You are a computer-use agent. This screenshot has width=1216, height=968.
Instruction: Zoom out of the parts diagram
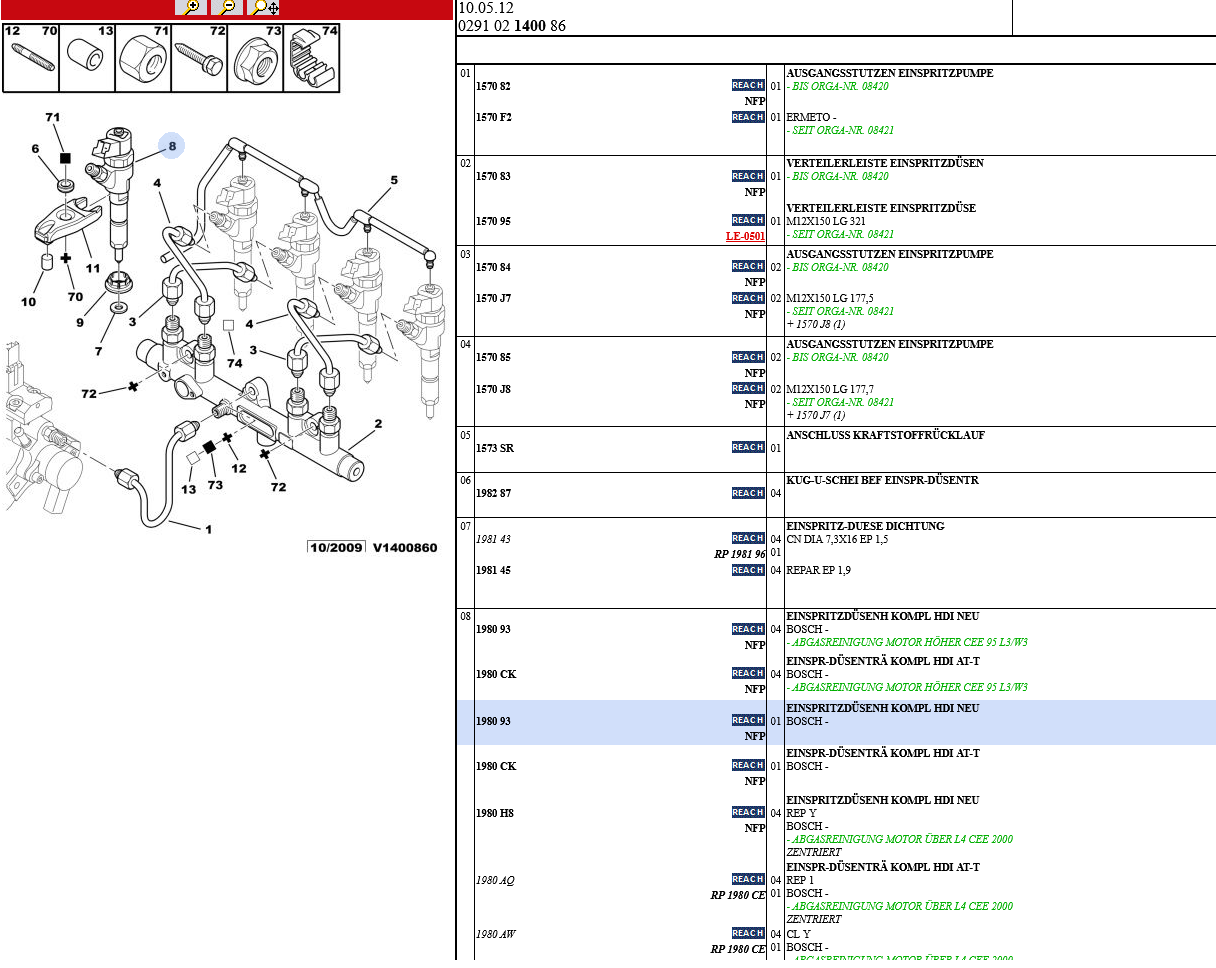(227, 7)
